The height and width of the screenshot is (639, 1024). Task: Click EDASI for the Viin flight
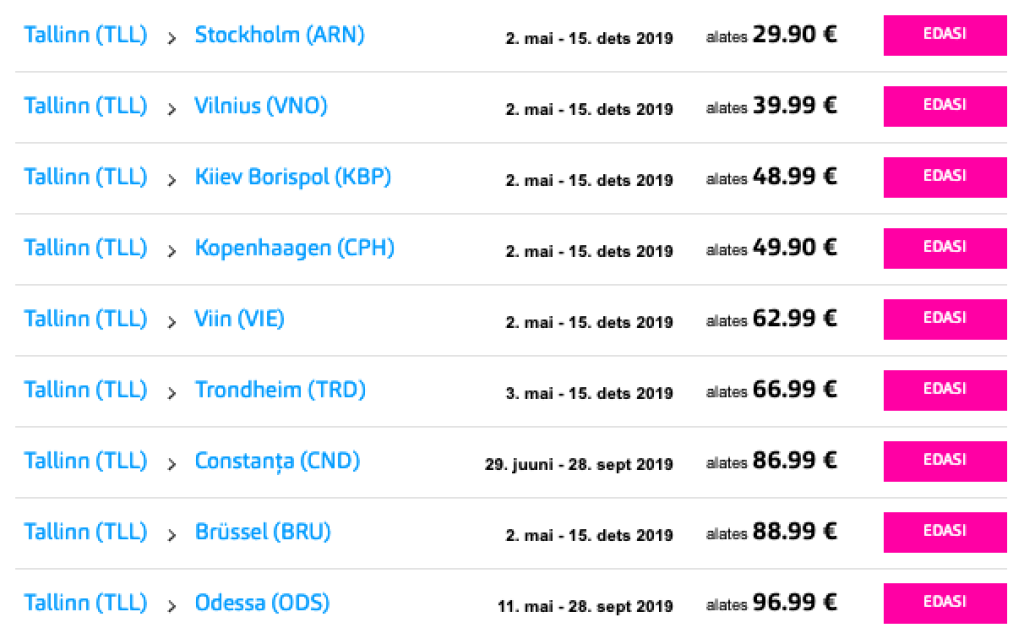[944, 319]
